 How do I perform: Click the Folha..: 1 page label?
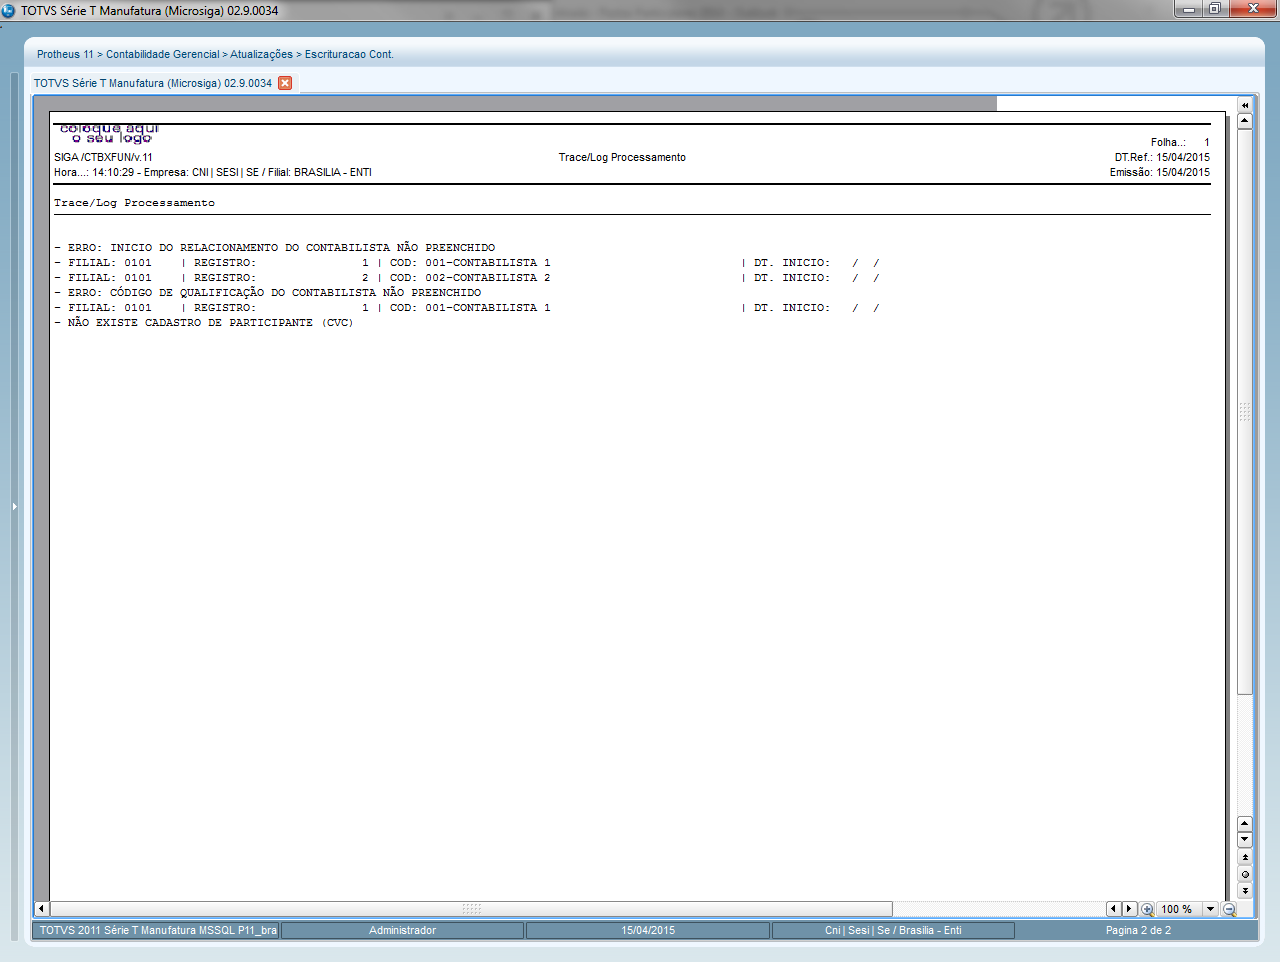1180,142
